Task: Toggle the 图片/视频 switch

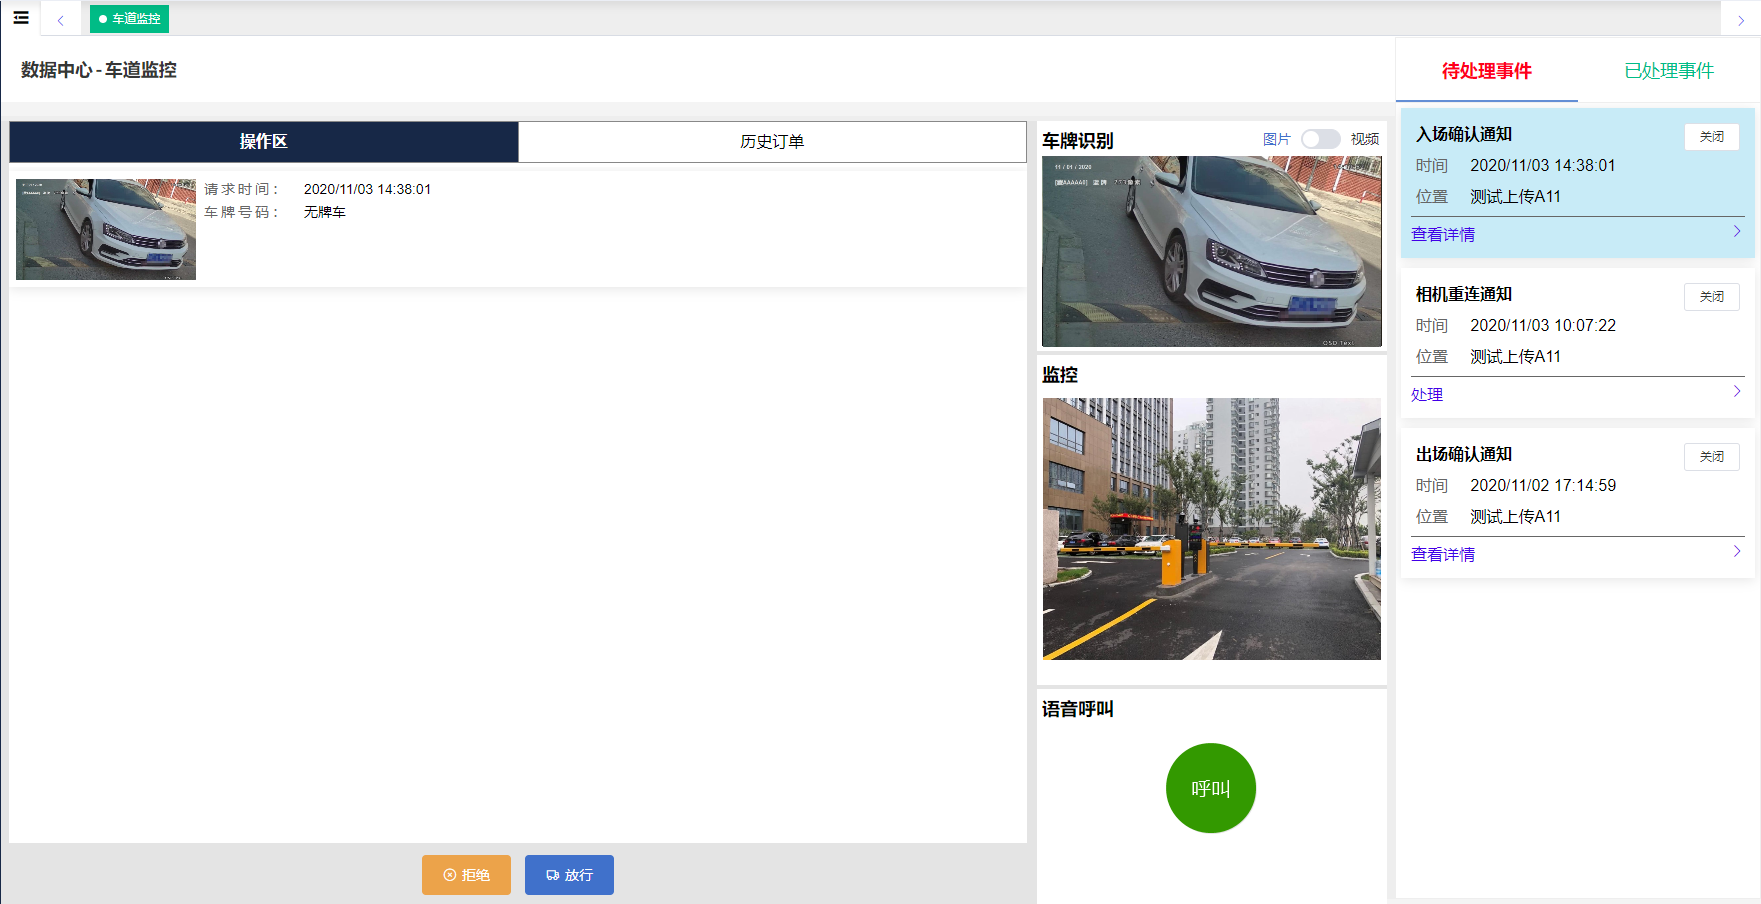Action: coord(1320,139)
